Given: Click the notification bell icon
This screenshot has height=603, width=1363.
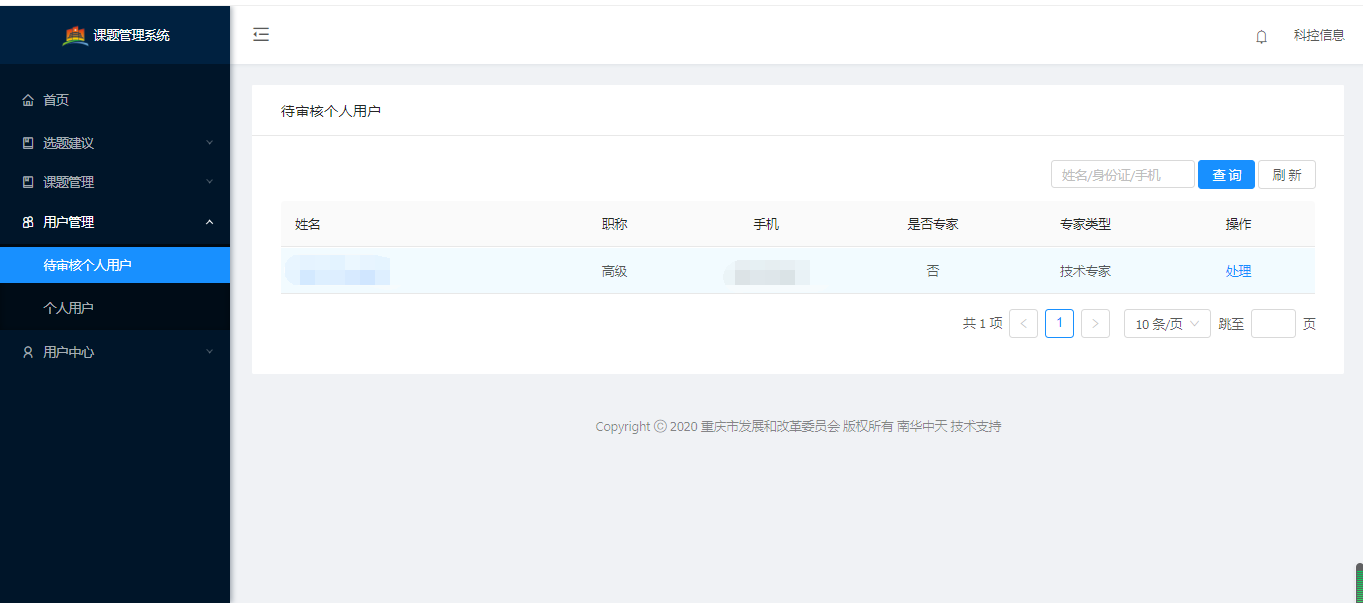Looking at the screenshot, I should 1260,35.
